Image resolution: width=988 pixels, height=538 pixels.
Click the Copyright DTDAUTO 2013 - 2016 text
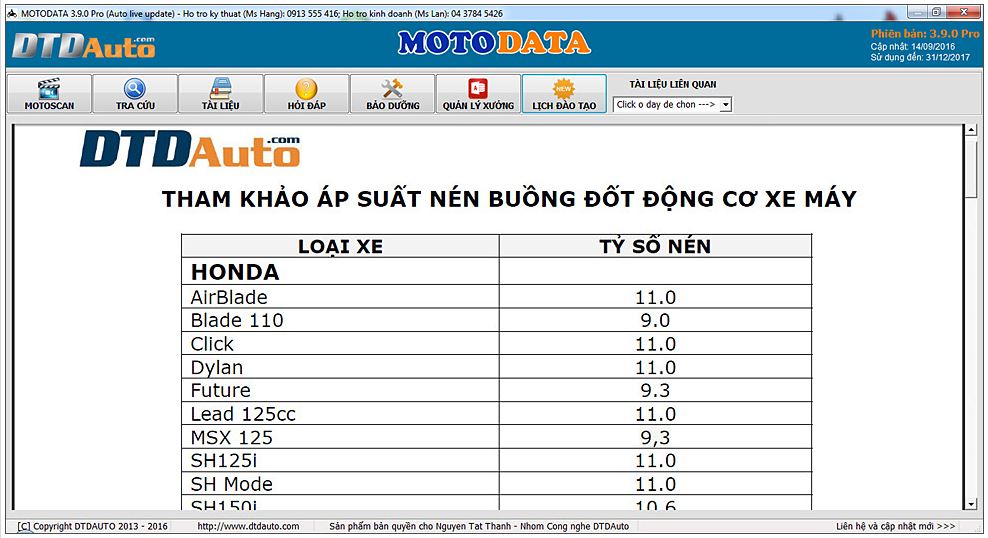click(93, 526)
